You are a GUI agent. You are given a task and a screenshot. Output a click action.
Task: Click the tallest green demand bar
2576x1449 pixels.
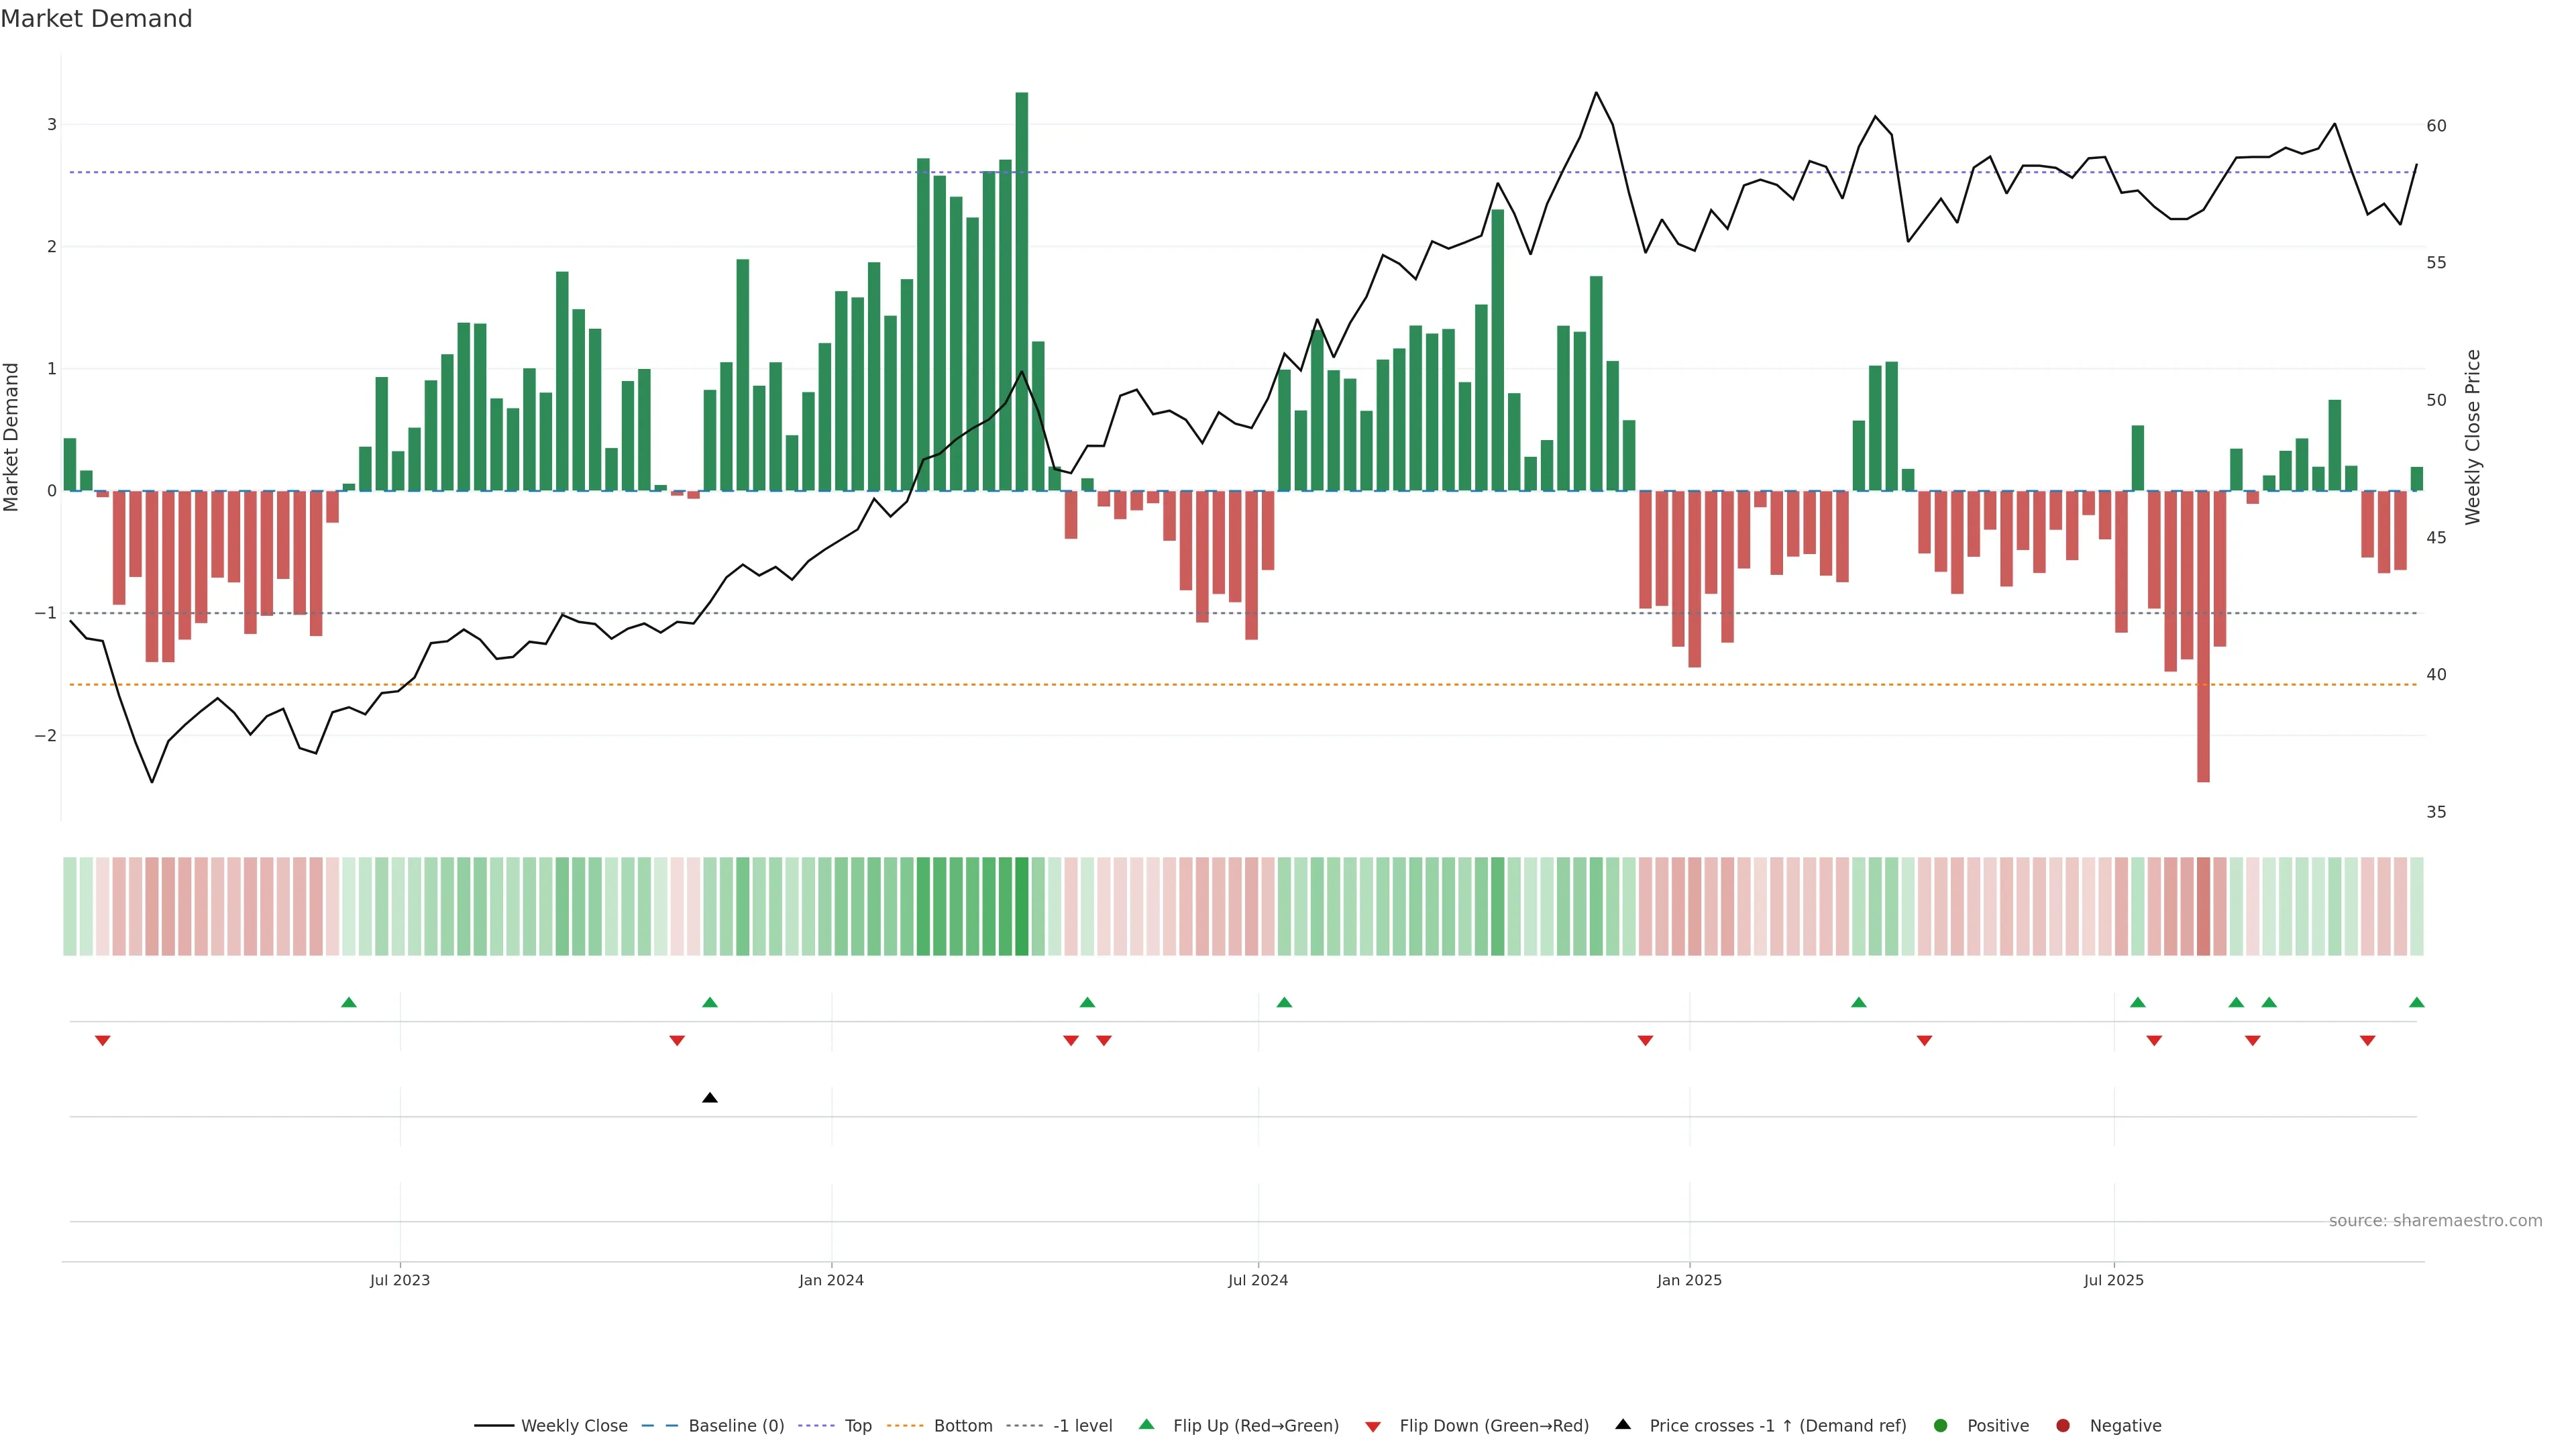point(1021,290)
